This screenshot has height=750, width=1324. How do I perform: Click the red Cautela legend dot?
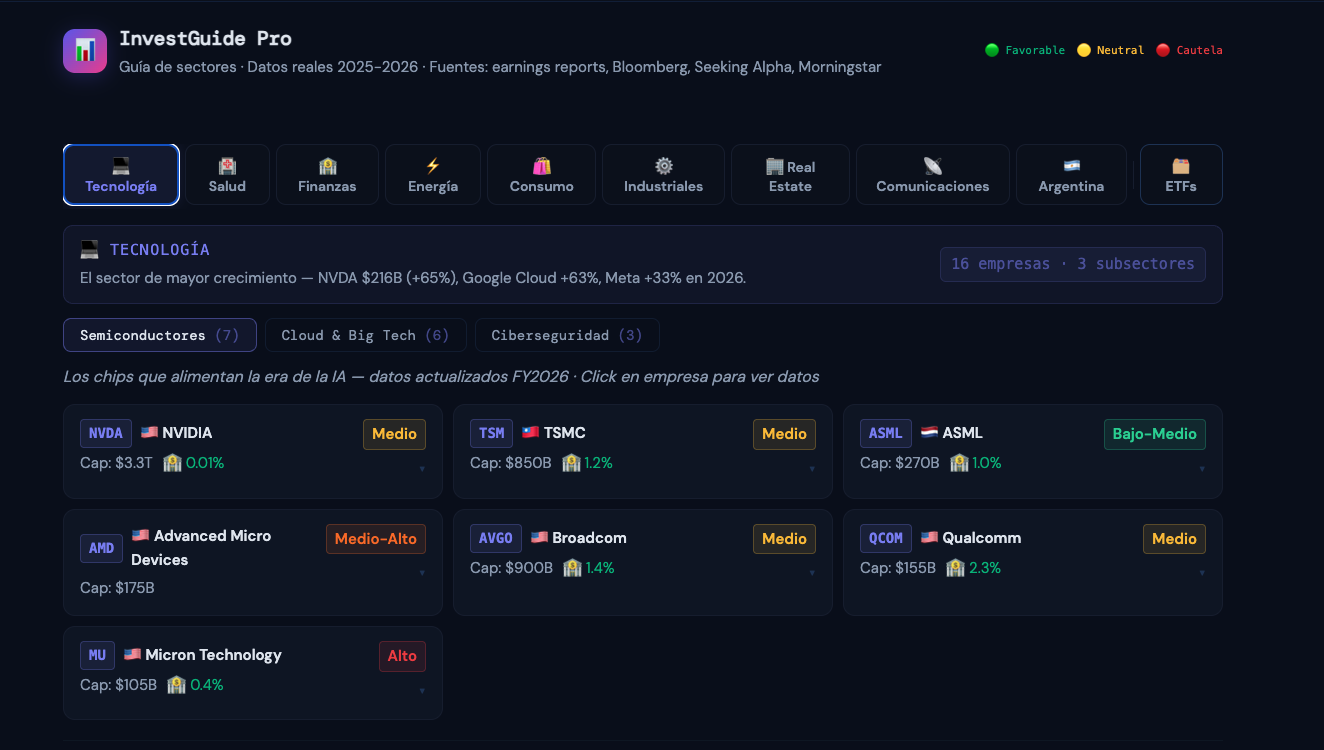[1163, 50]
